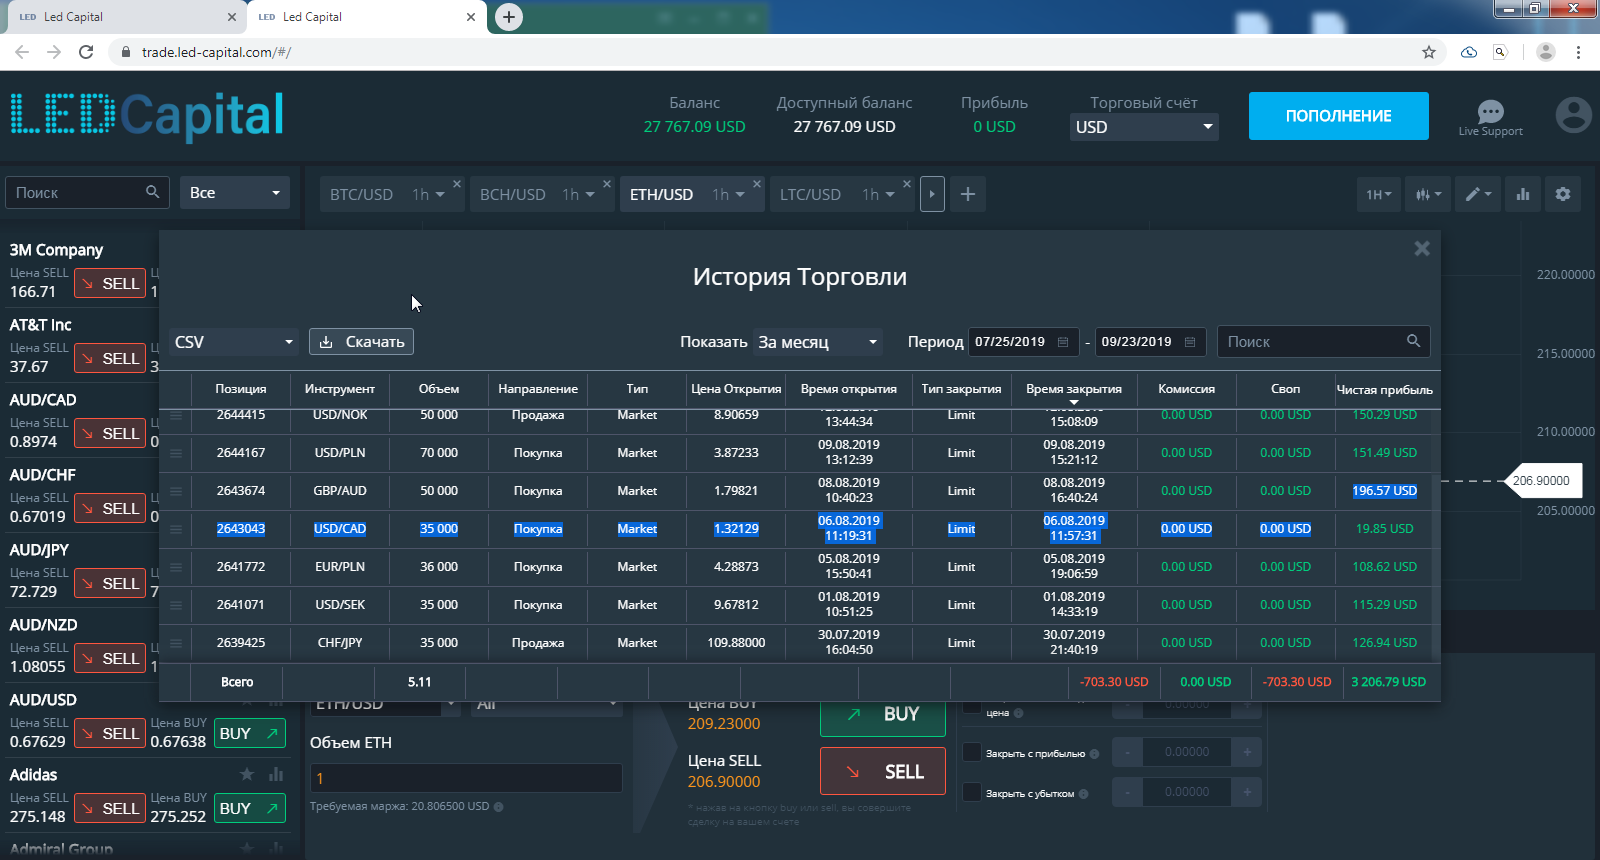Mark Adidas as favorite with star

tap(247, 774)
